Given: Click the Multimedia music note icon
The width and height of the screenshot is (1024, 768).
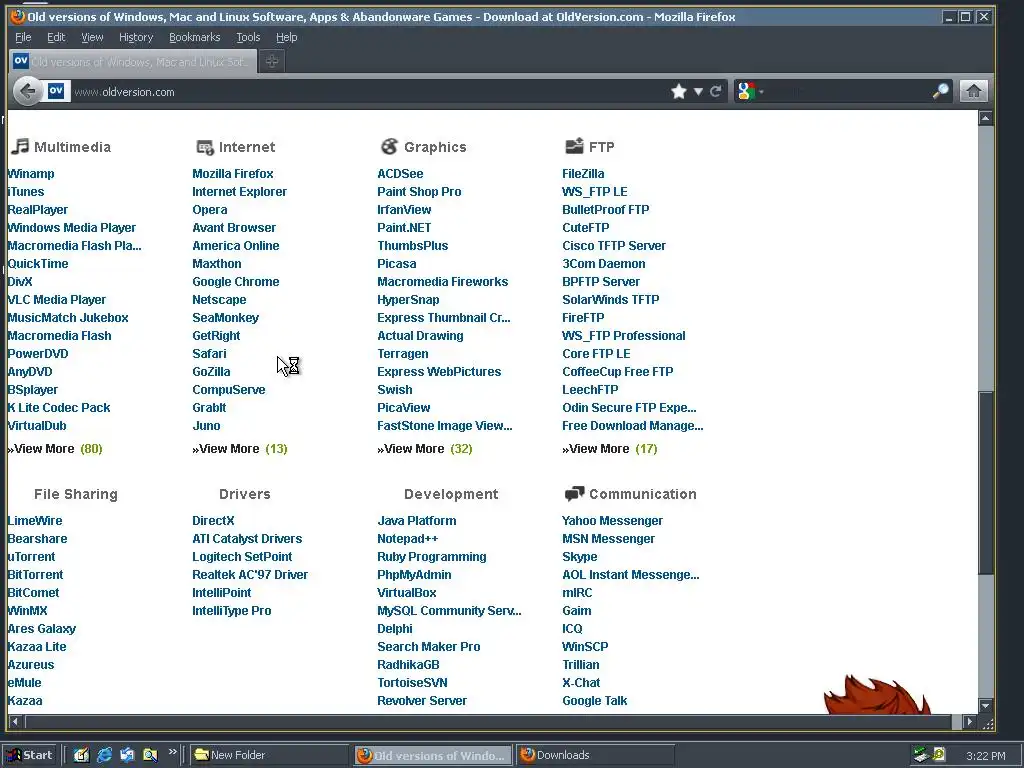Looking at the screenshot, I should click(20, 146).
